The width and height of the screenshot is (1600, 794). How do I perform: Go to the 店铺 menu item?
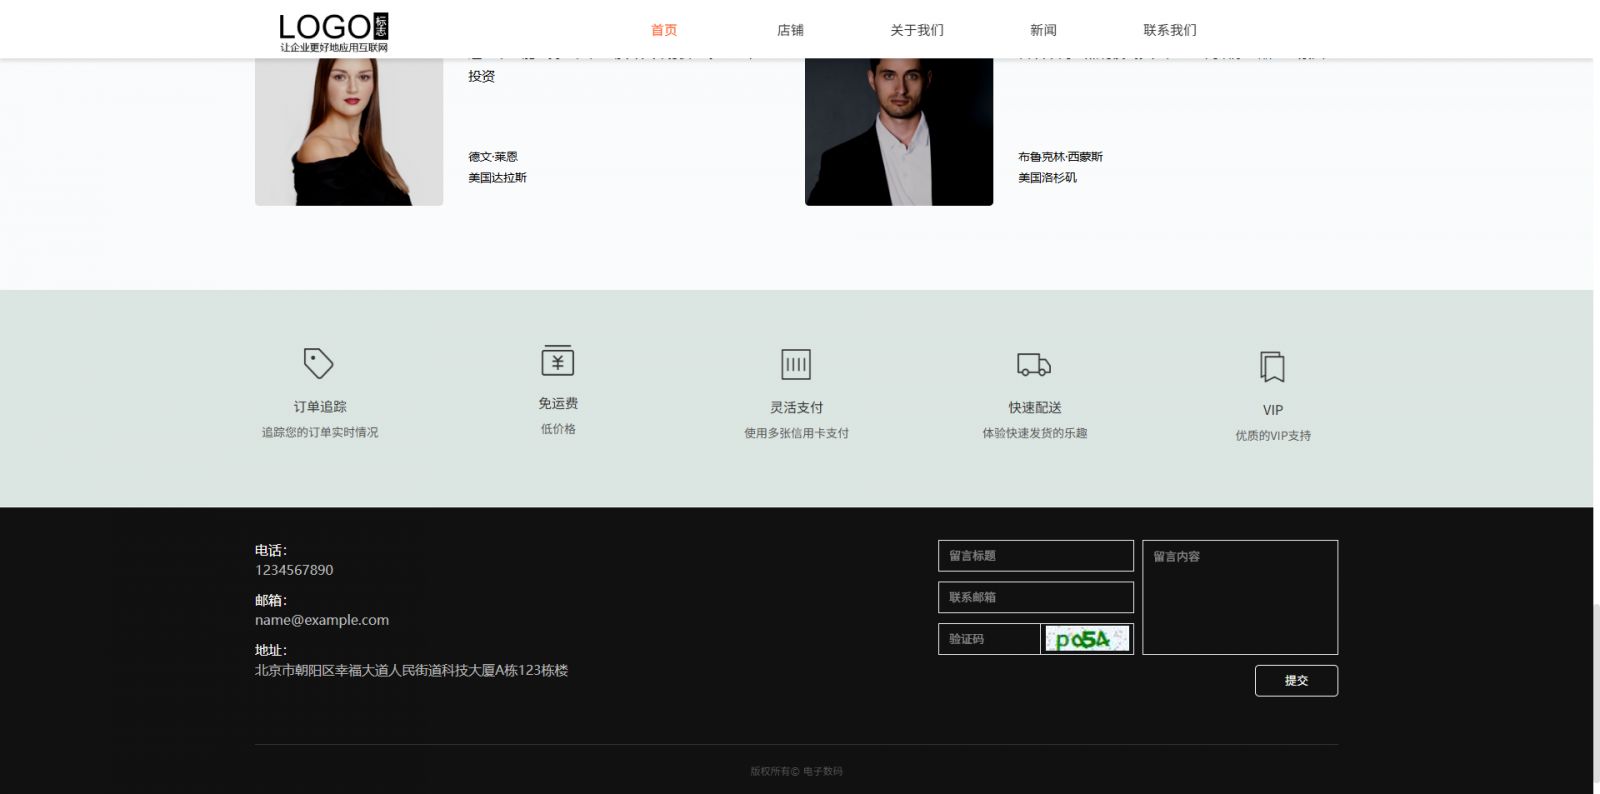(790, 30)
